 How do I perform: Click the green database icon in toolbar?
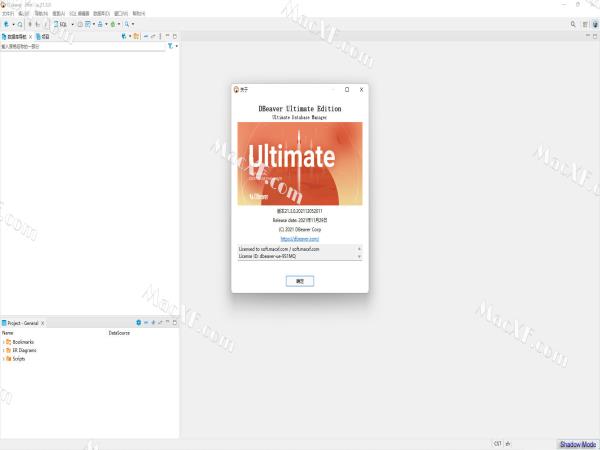pyautogui.click(x=113, y=24)
